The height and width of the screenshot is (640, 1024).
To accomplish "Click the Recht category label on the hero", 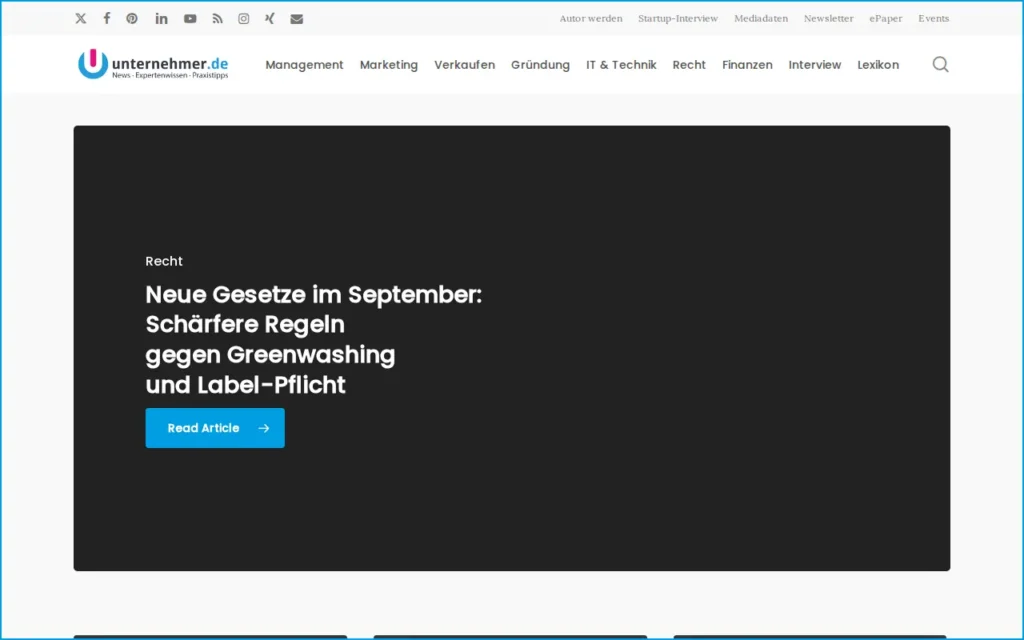I will click(x=164, y=261).
